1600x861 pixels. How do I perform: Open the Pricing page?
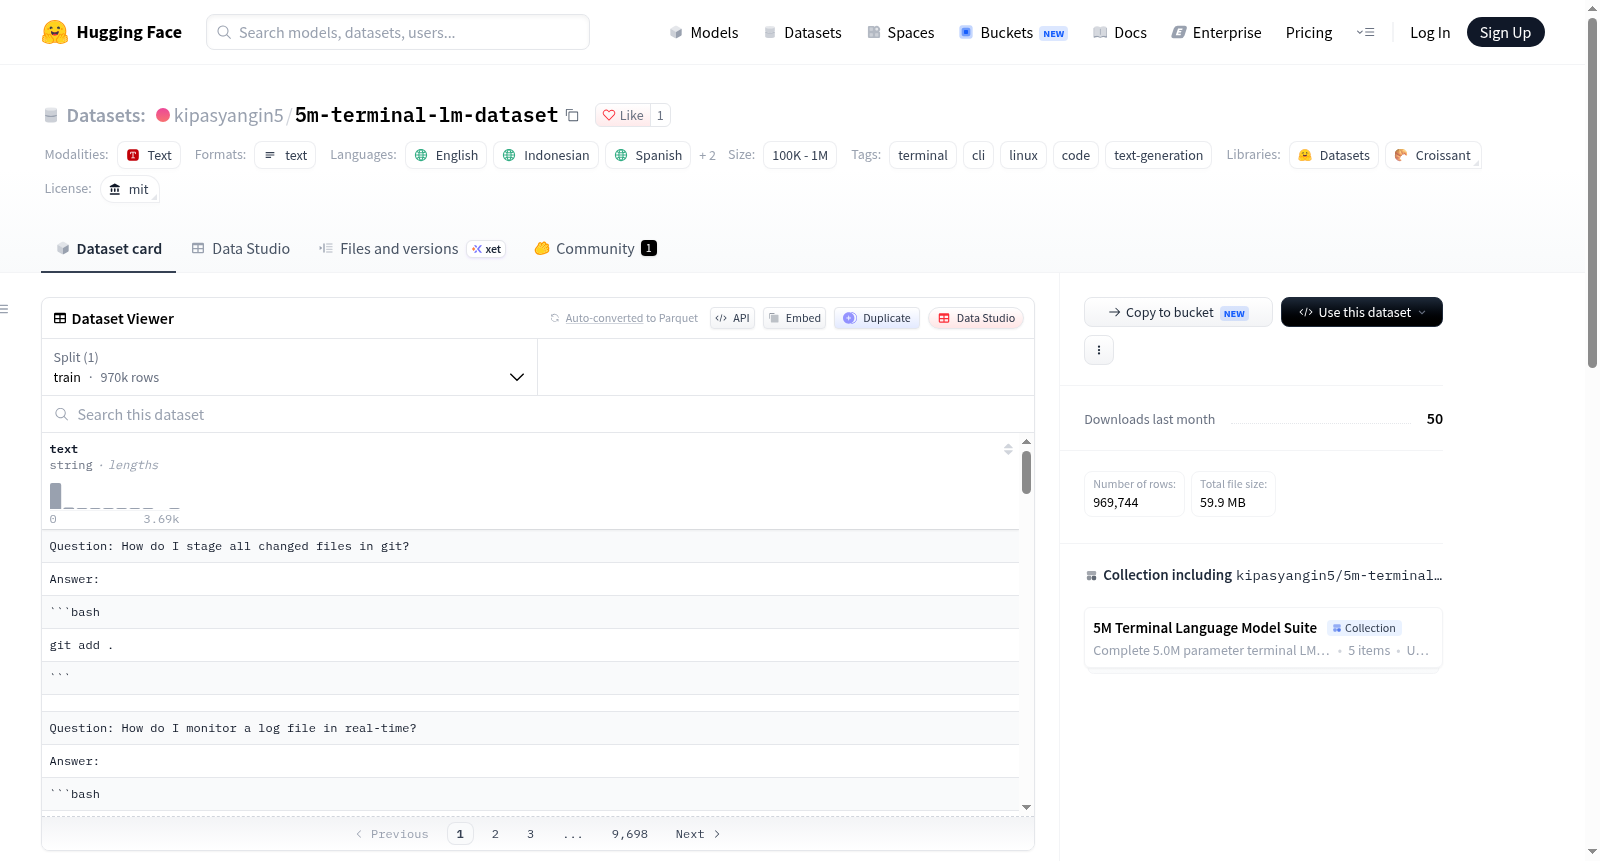click(1309, 32)
